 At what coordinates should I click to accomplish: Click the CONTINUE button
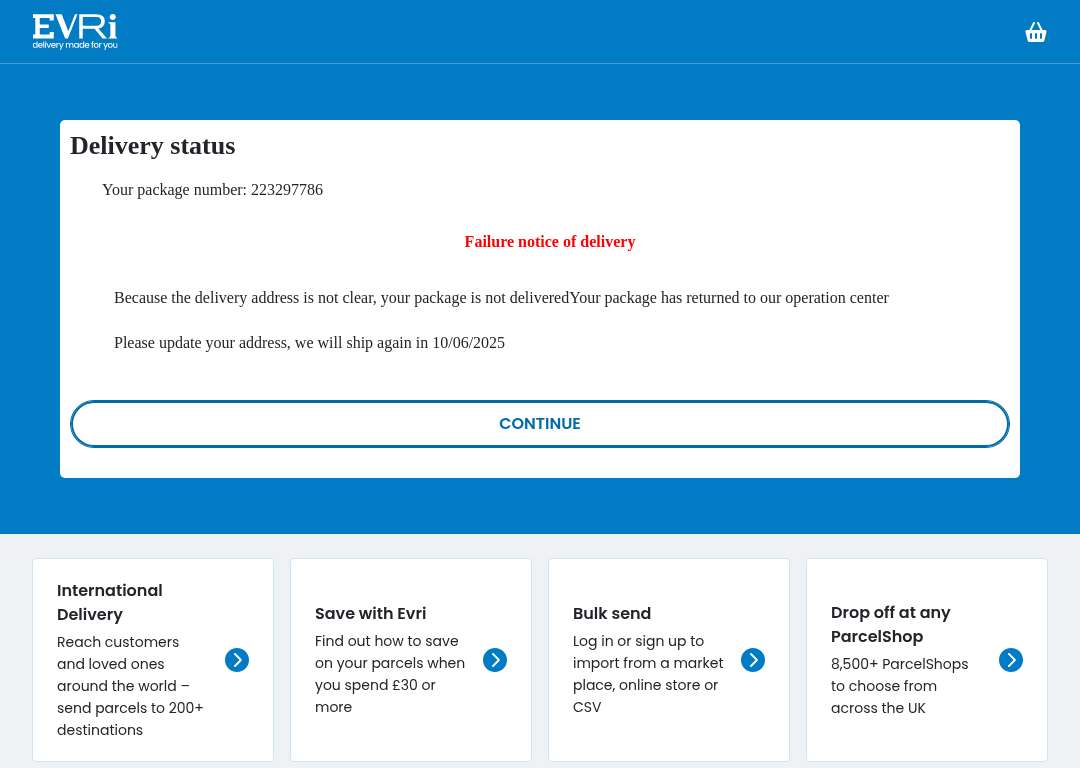[x=539, y=424]
